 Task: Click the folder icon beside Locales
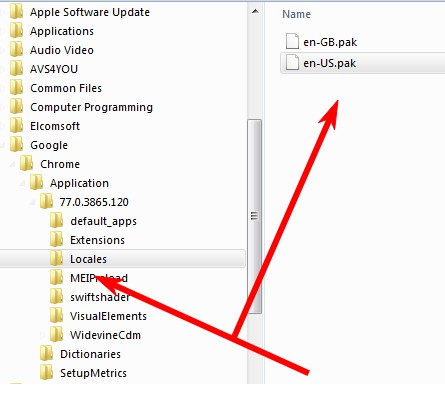tap(57, 259)
